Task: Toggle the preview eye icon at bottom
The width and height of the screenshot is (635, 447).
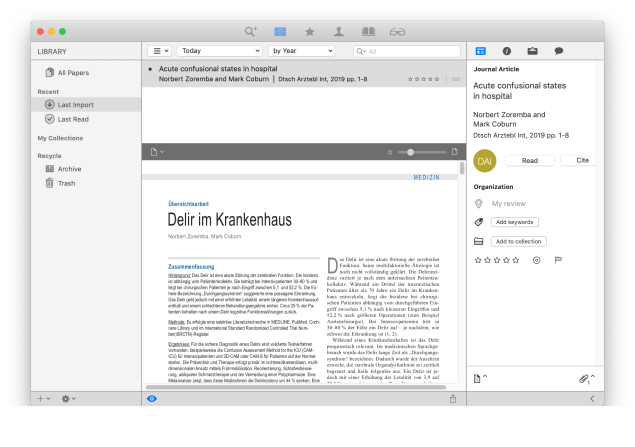Action: click(x=152, y=398)
